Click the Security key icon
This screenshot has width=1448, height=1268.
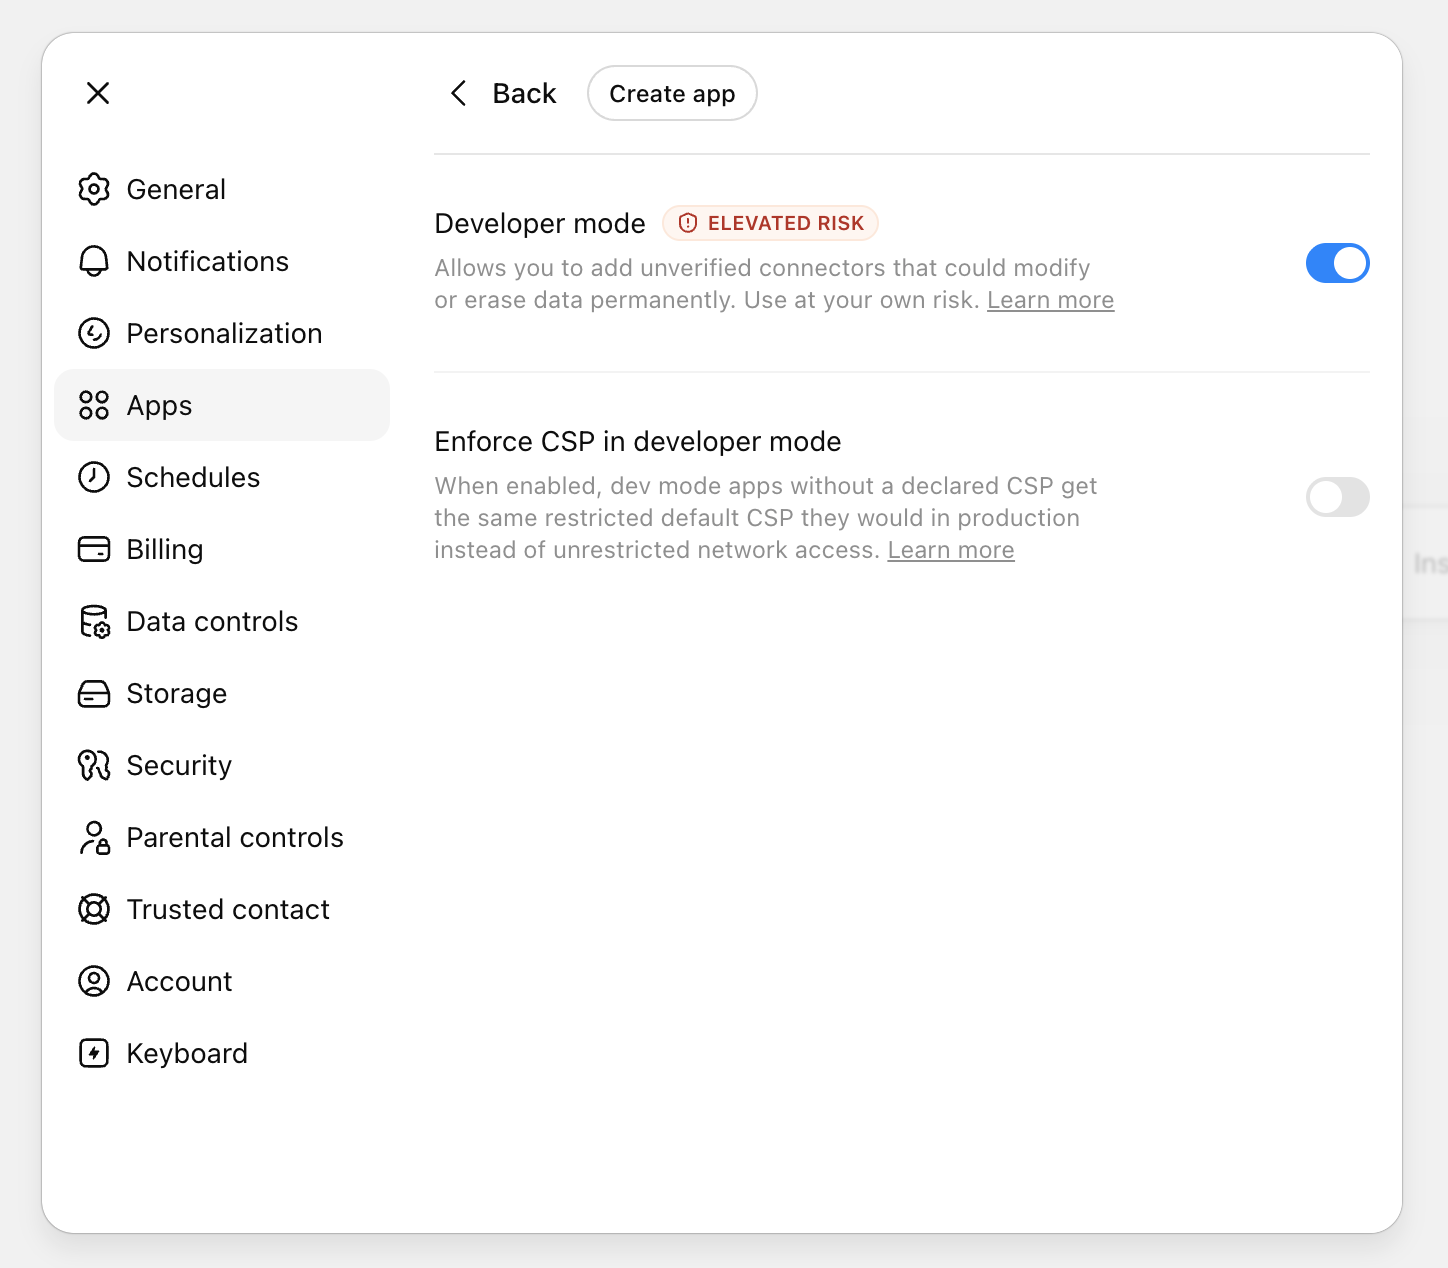point(94,765)
